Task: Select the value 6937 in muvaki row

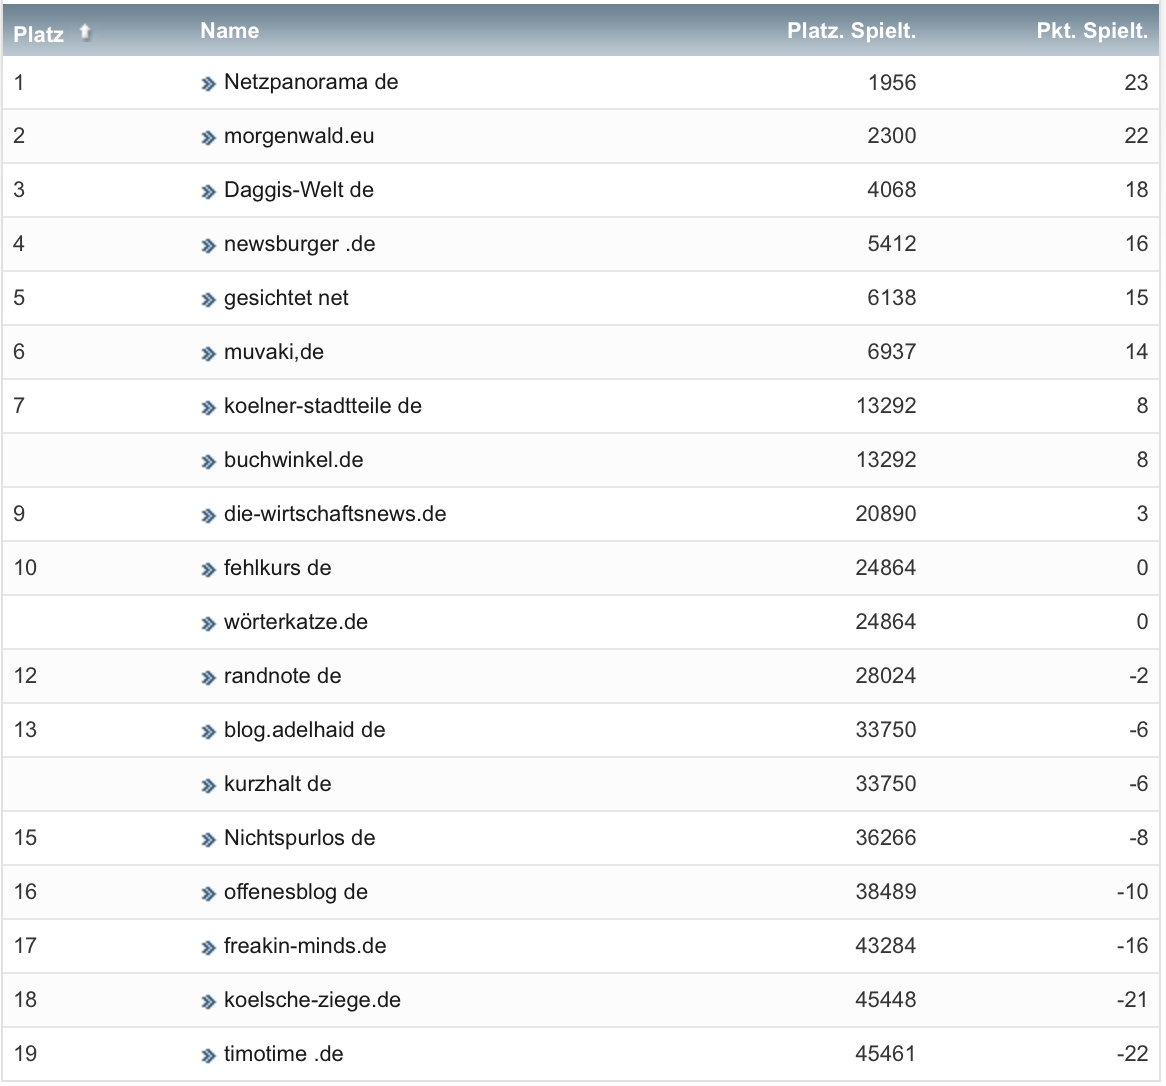Action: click(892, 352)
